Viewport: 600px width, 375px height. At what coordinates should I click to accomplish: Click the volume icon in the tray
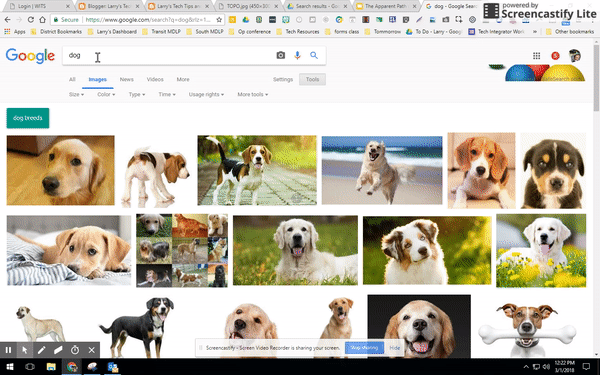546,367
